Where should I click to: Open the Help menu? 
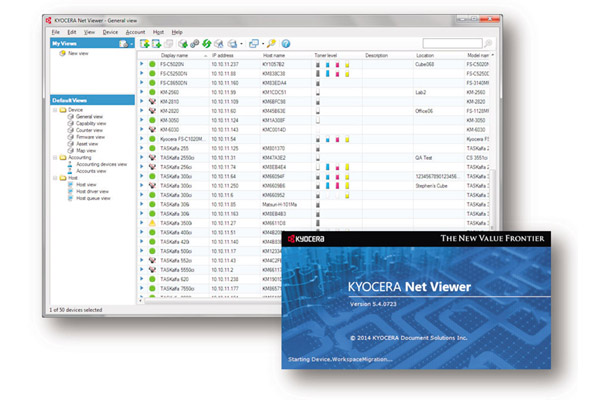pyautogui.click(x=177, y=32)
